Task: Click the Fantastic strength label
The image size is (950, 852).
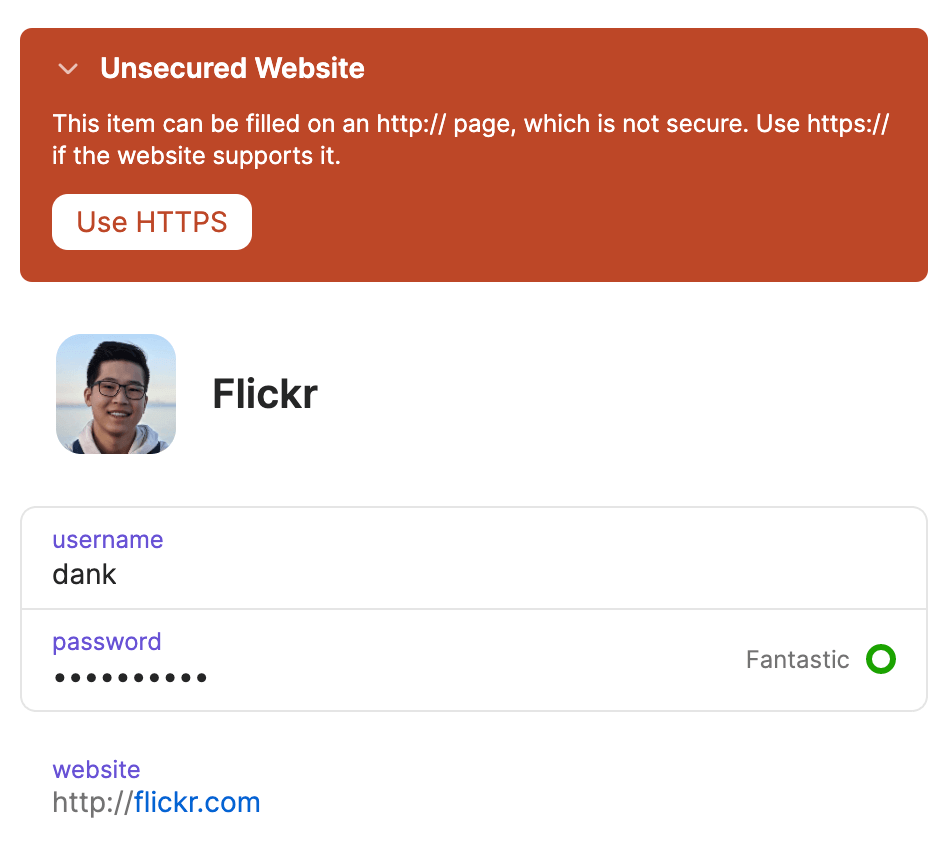Action: (x=797, y=660)
